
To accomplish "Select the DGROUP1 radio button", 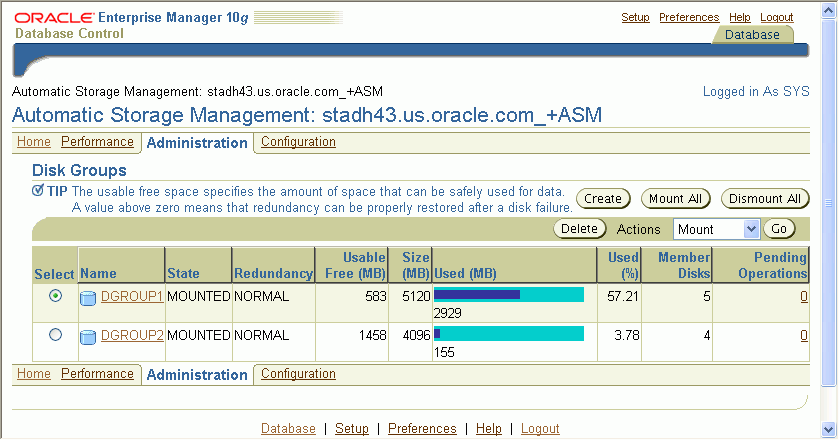I will point(55,296).
